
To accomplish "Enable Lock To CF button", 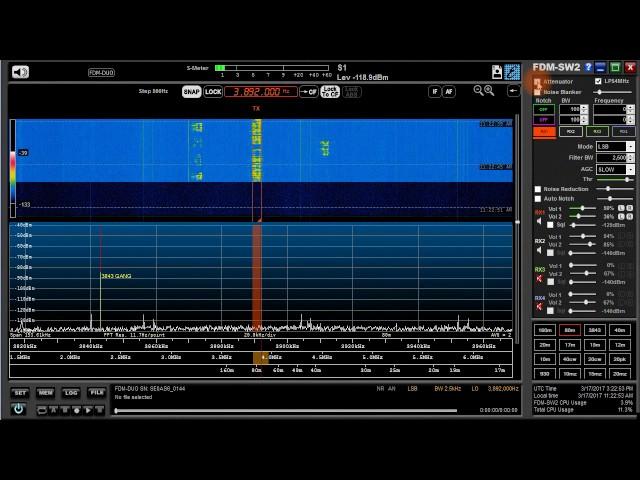I will 330,91.
